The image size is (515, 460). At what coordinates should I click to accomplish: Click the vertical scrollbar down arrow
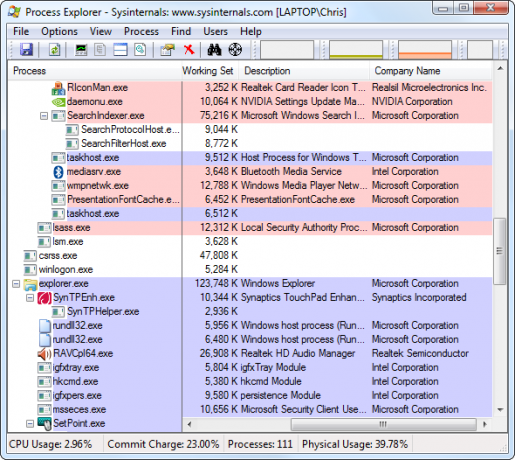(x=500, y=410)
